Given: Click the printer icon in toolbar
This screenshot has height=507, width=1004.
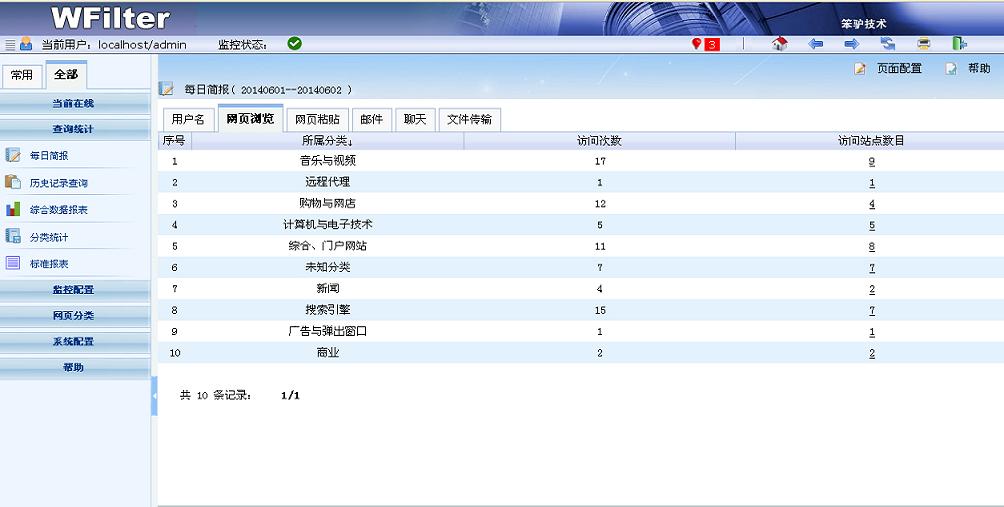Looking at the screenshot, I should (x=923, y=44).
